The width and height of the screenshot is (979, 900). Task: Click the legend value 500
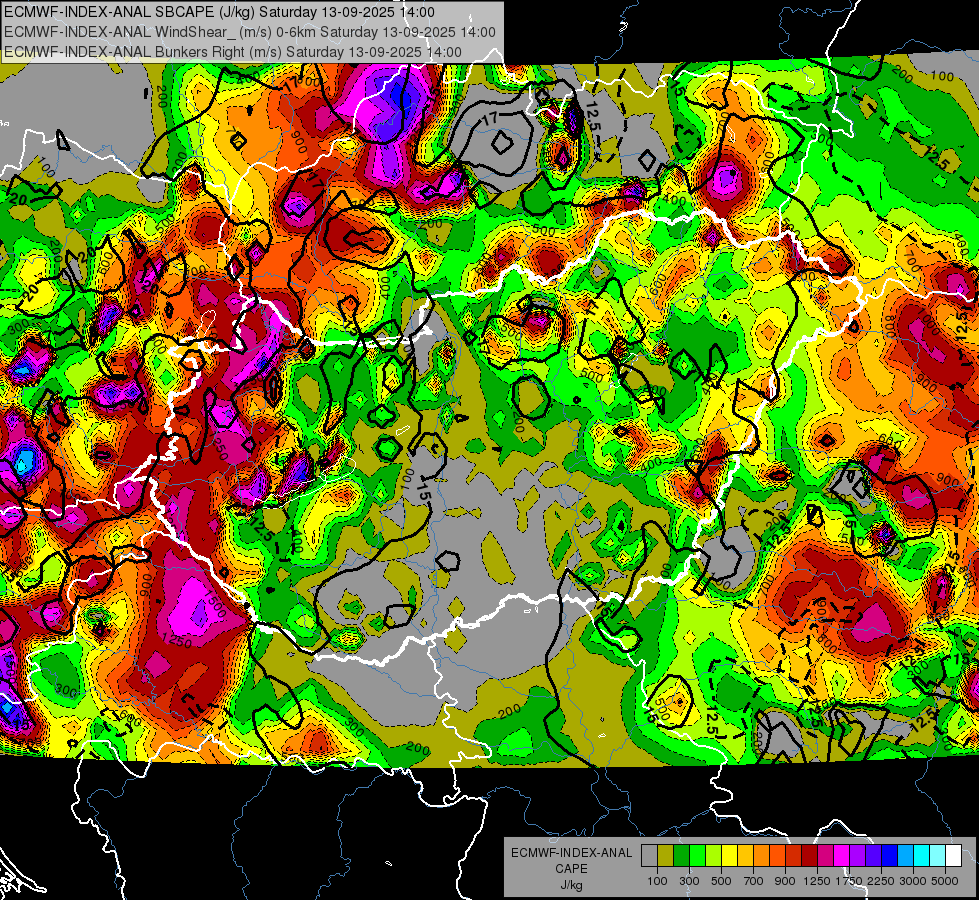tap(721, 881)
